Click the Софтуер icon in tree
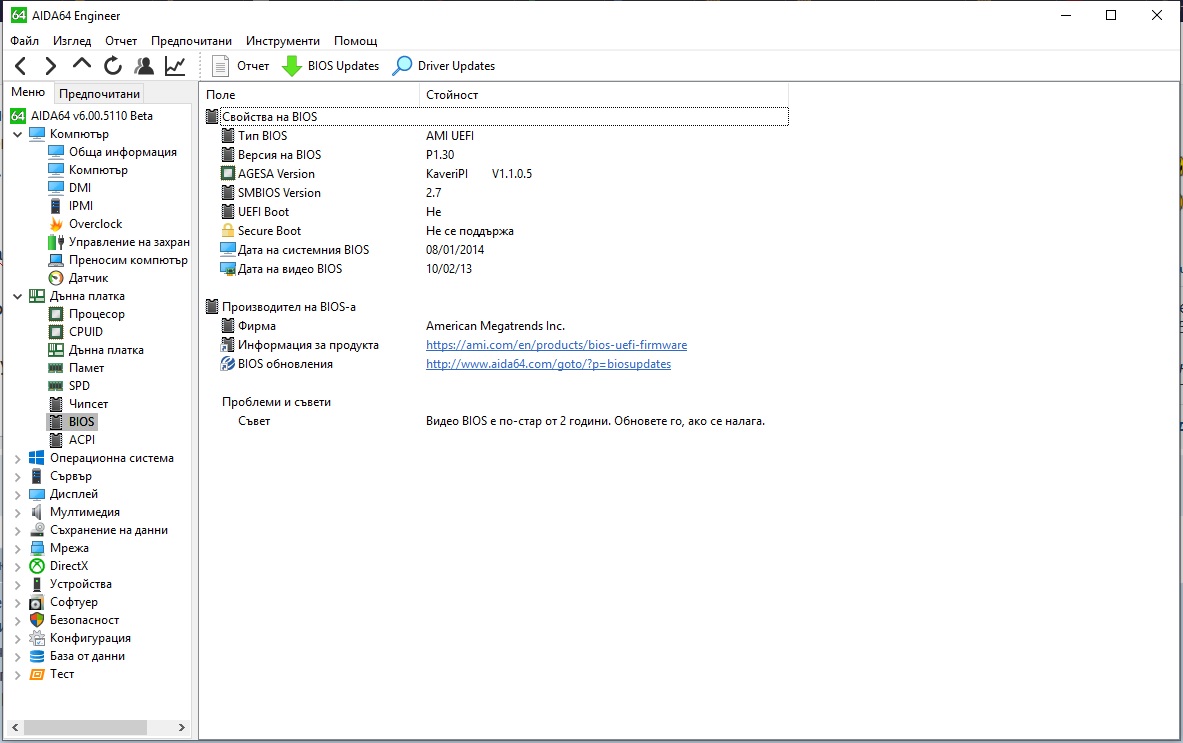The width and height of the screenshot is (1183, 743). 36,602
